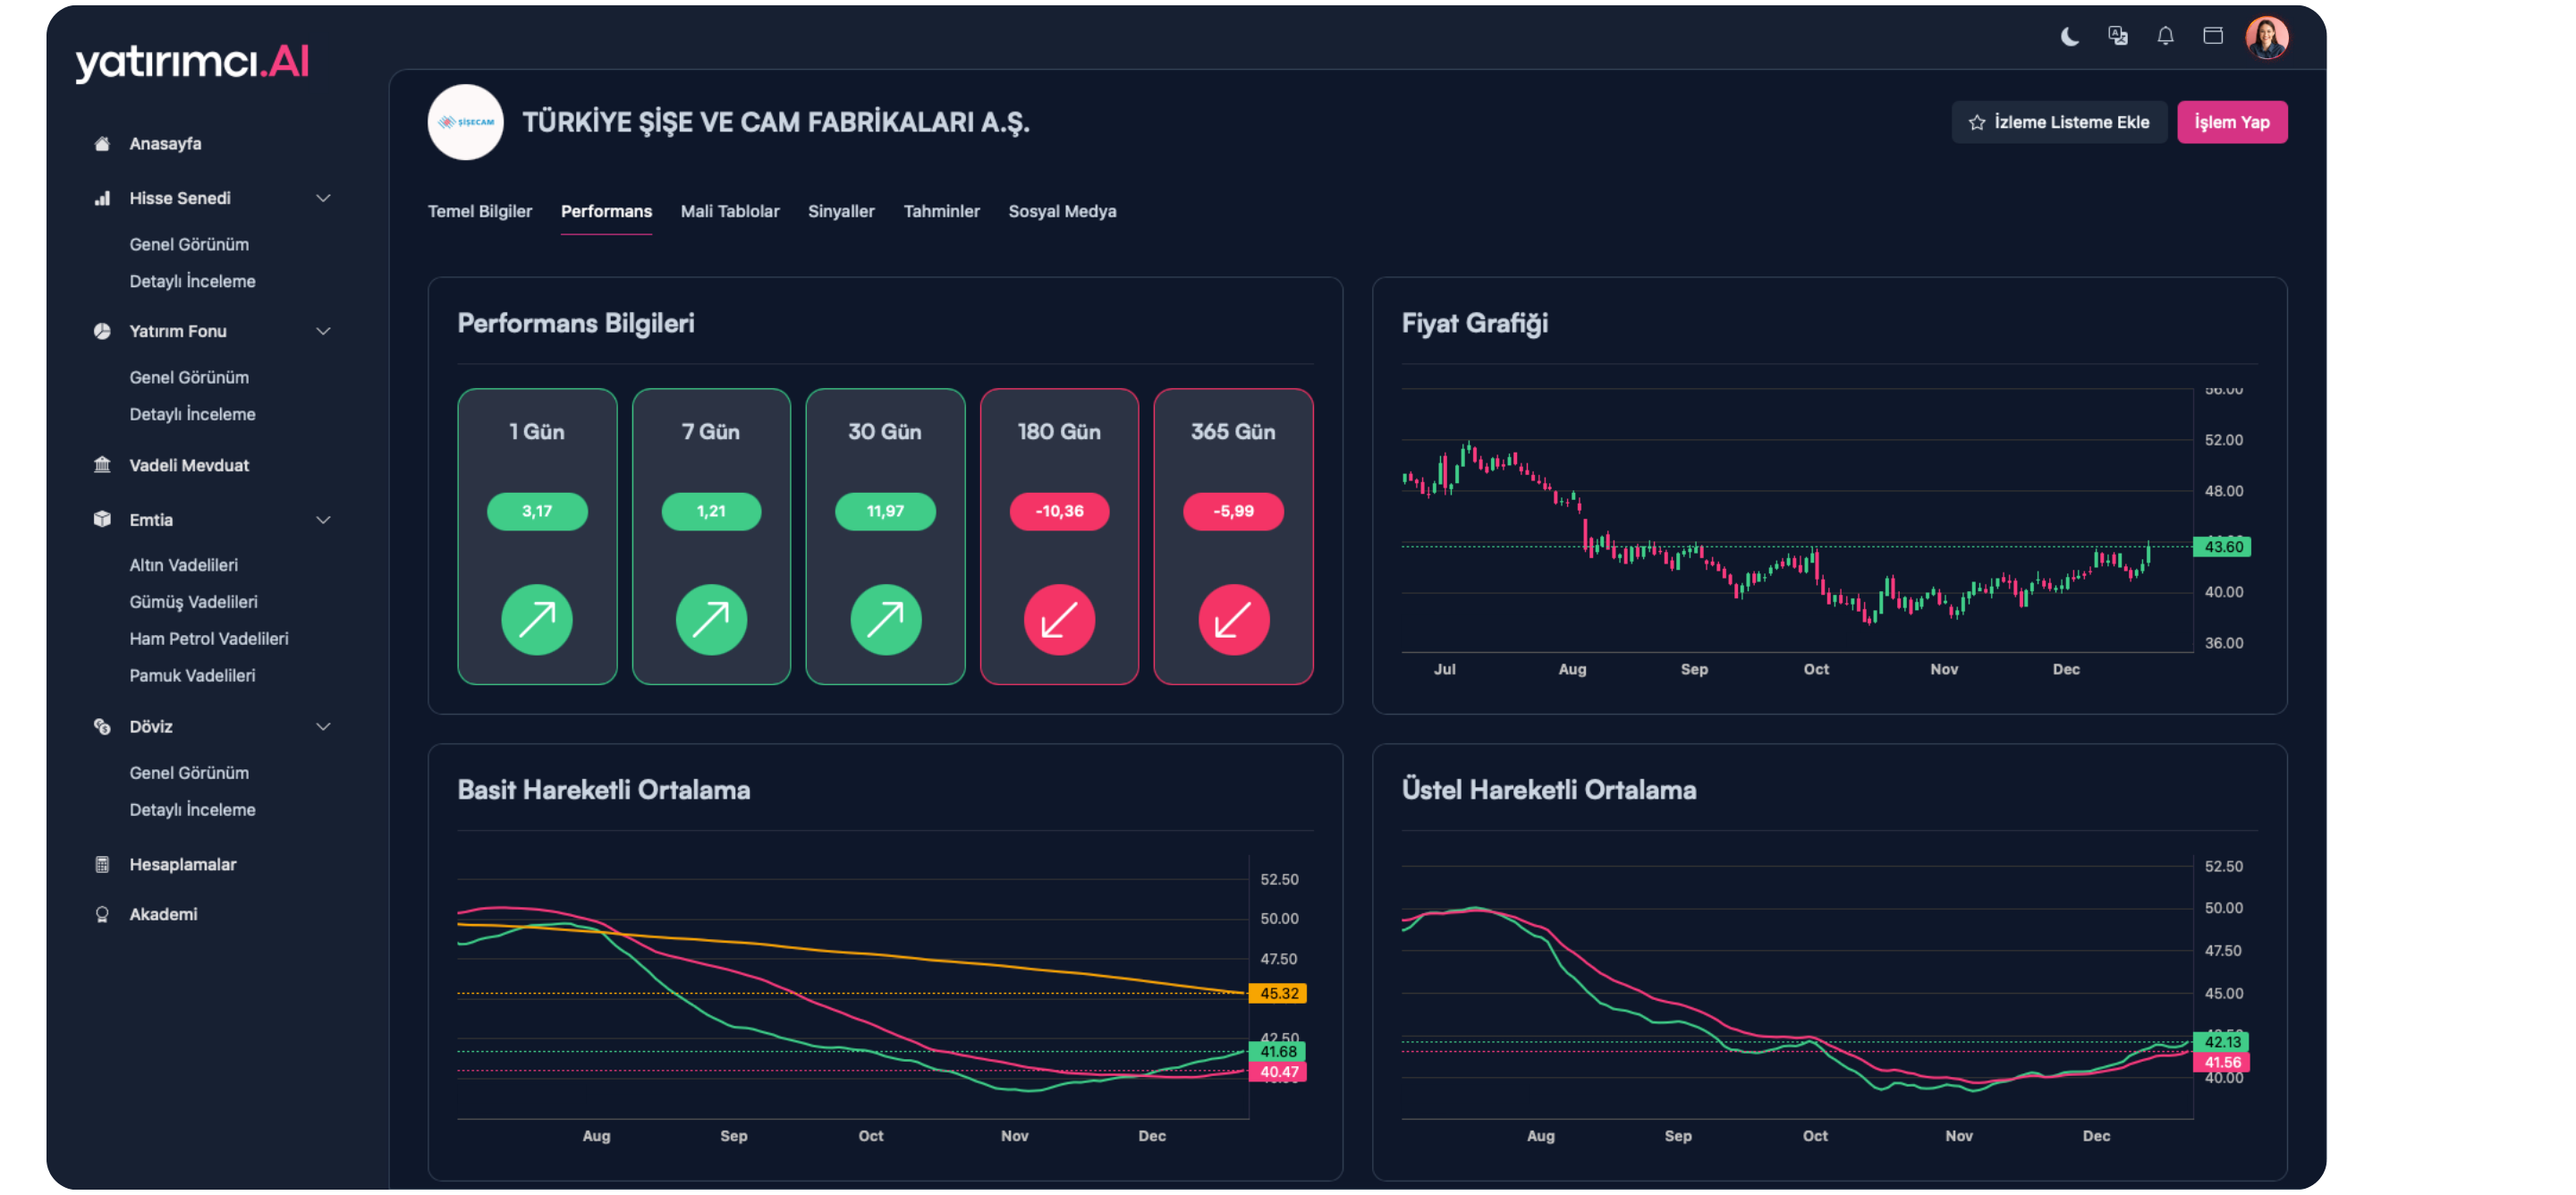Go to the Tahminler tab
Viewport: 2576px width, 1195px height.
point(941,211)
